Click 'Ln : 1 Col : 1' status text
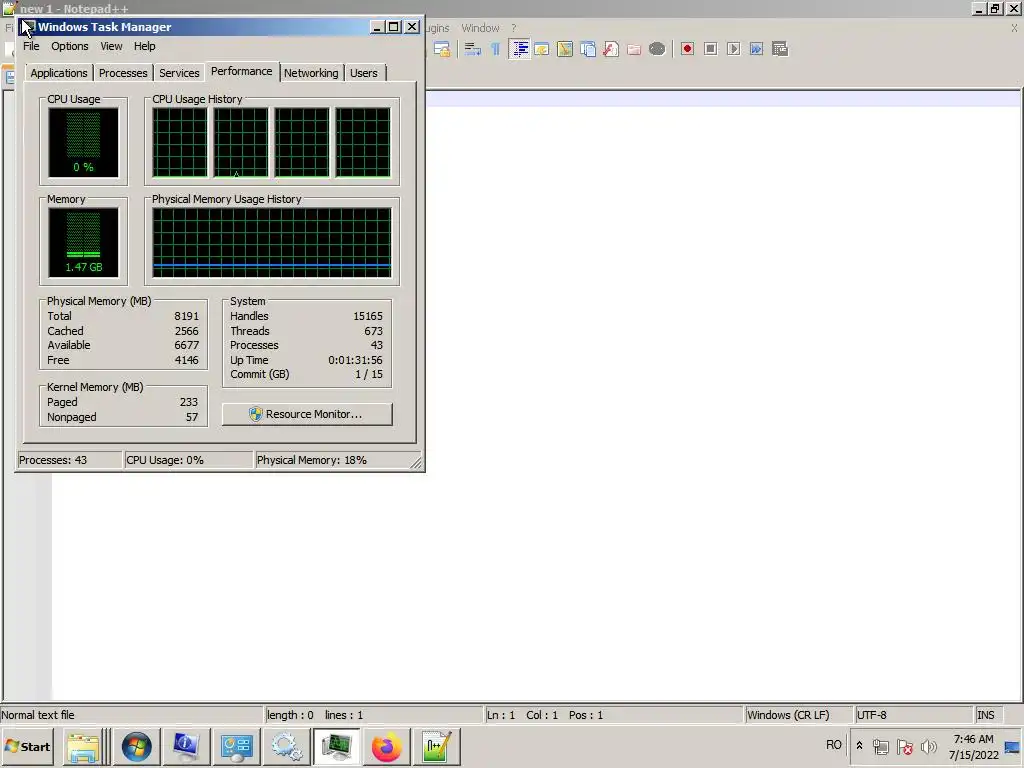The height and width of the screenshot is (768, 1024). coord(522,715)
